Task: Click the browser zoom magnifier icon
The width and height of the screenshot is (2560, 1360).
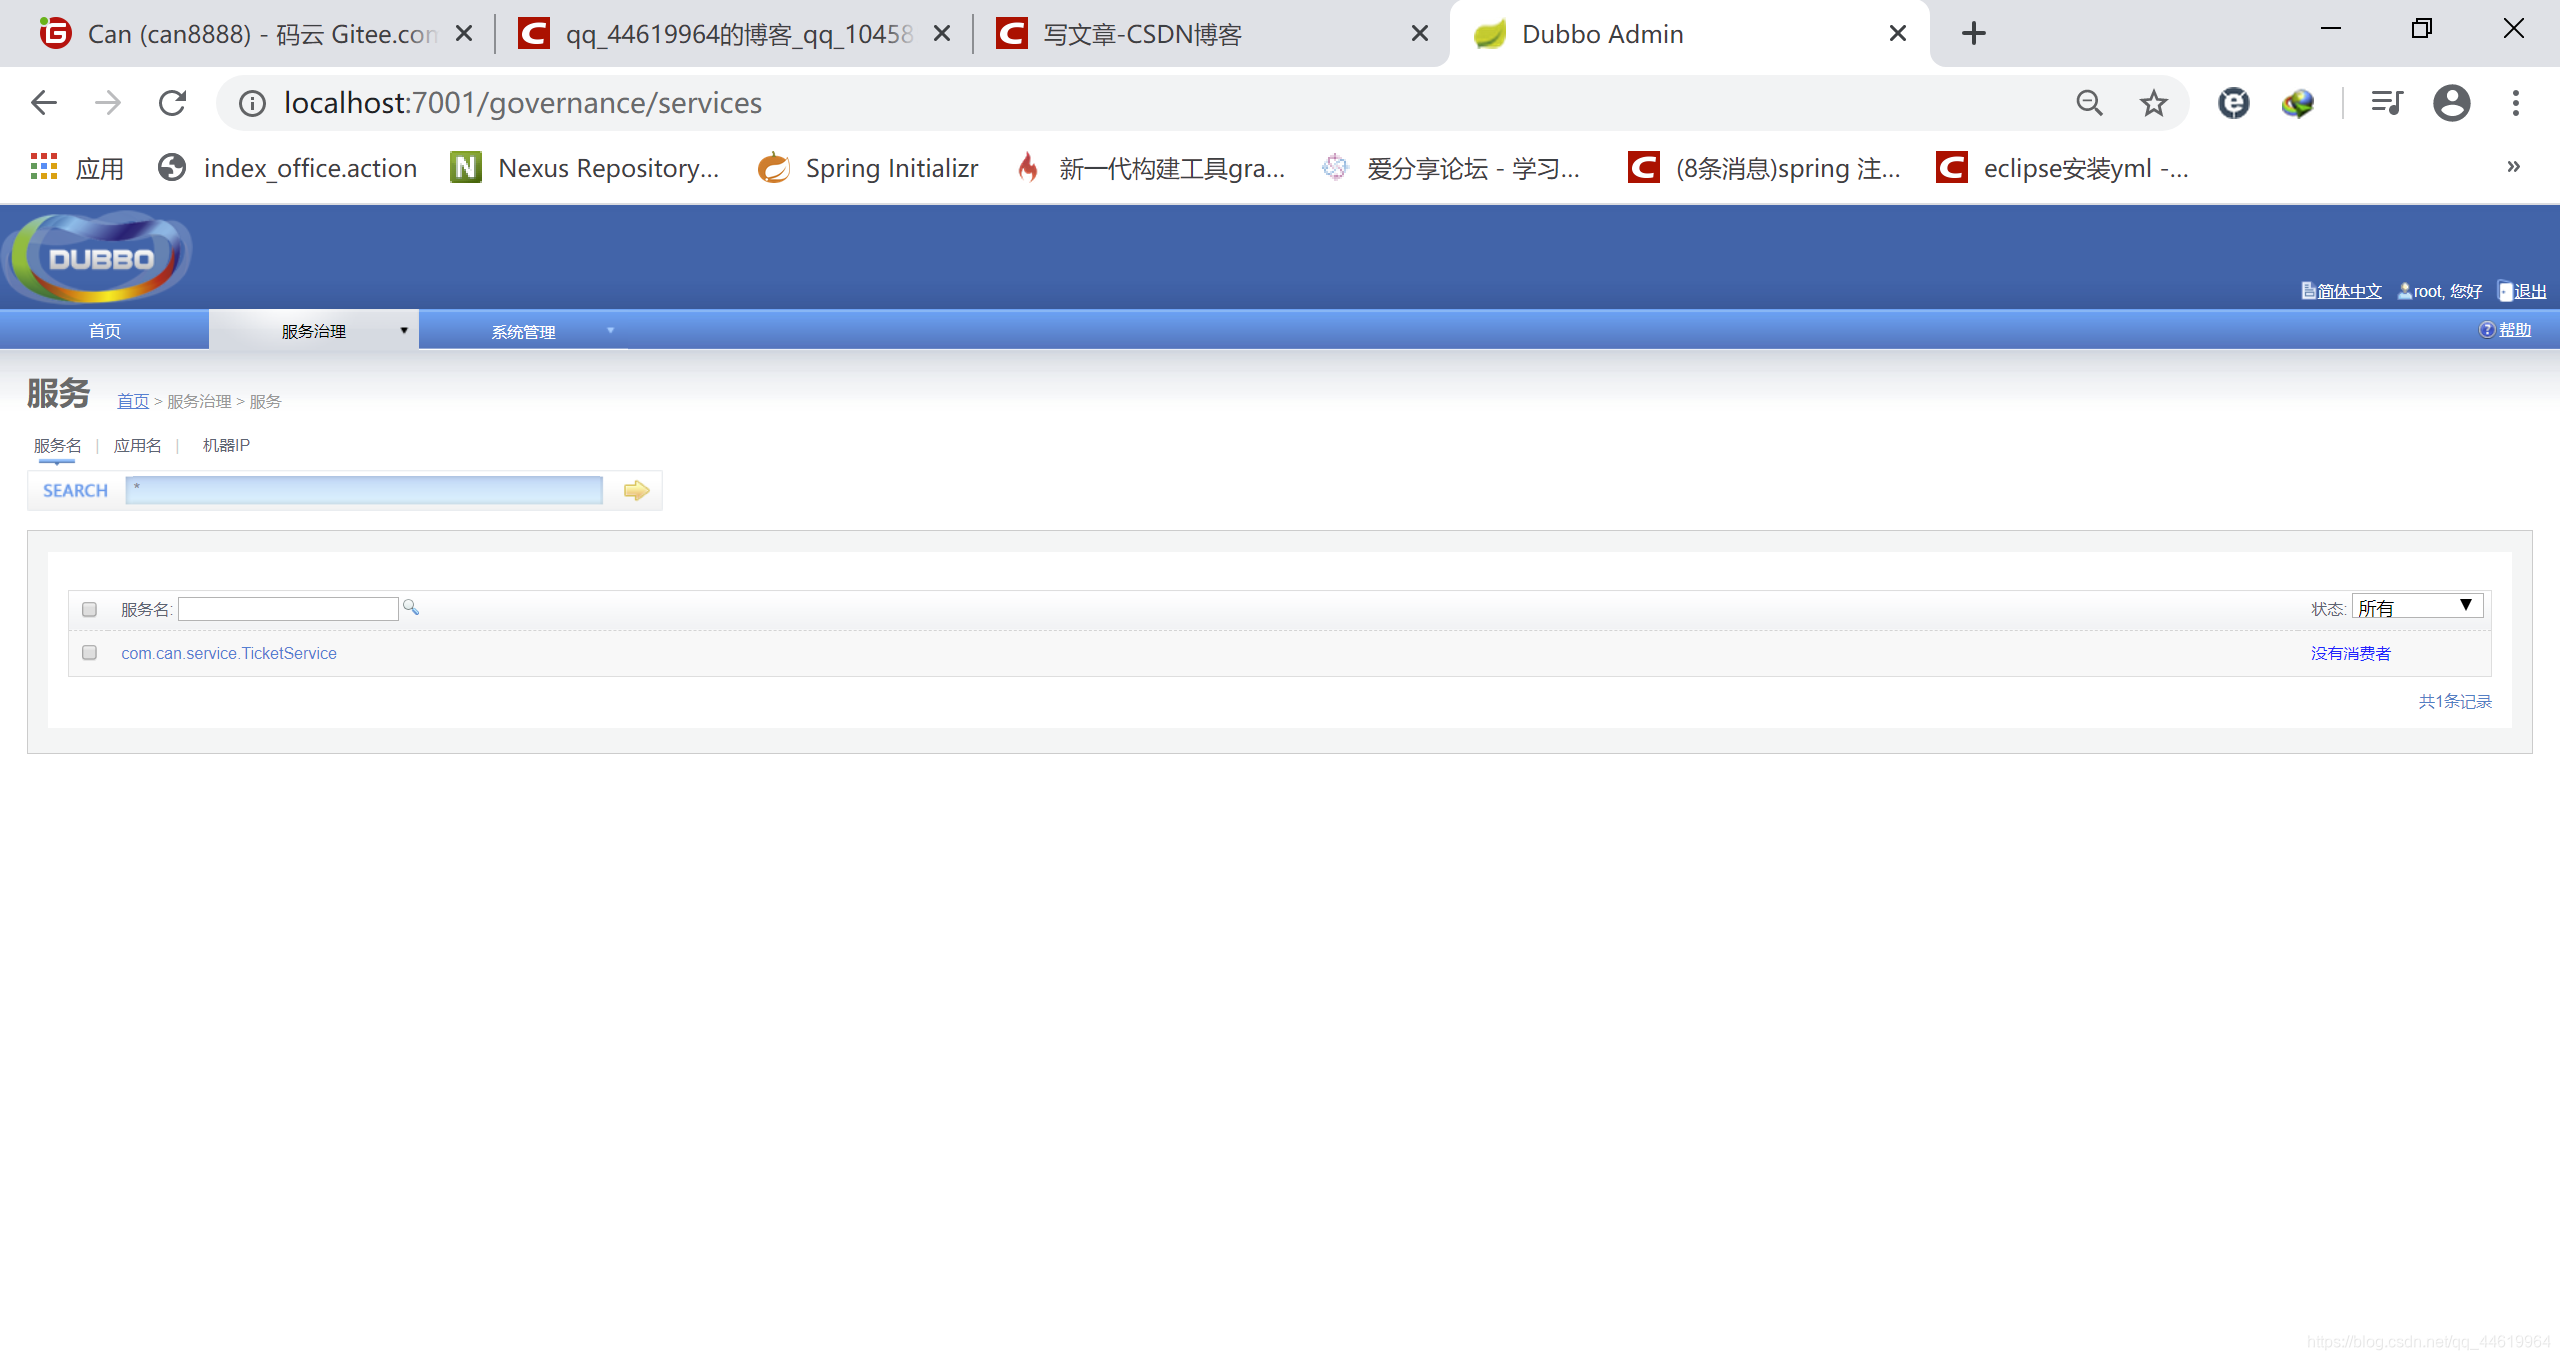Action: [x=2089, y=103]
